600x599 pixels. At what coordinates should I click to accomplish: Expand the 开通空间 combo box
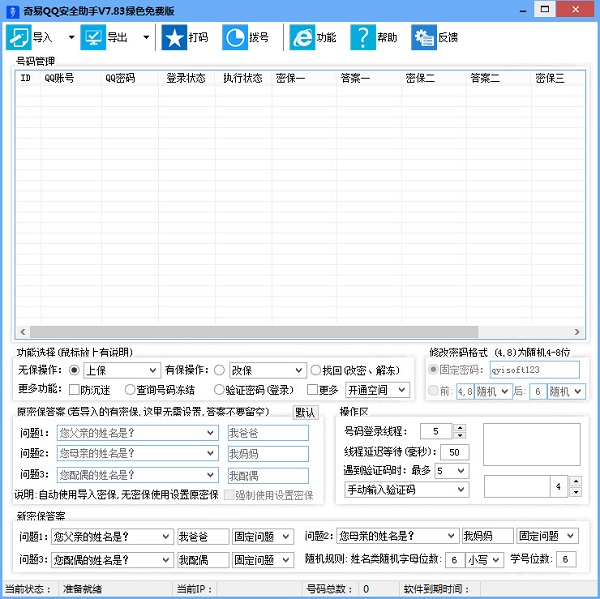click(377, 390)
